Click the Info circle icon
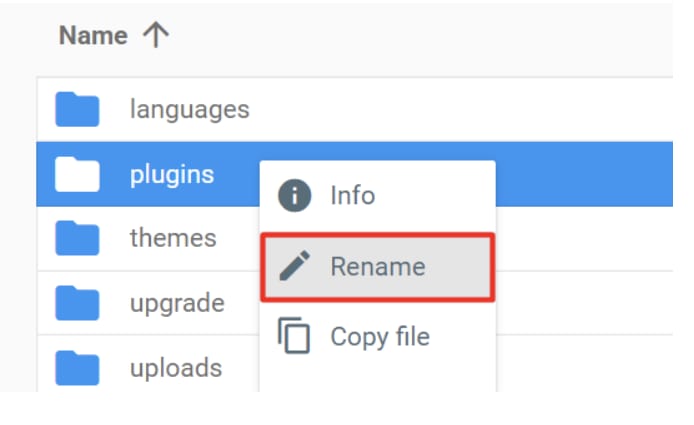Viewport: 694px width, 425px height. pyautogui.click(x=295, y=195)
